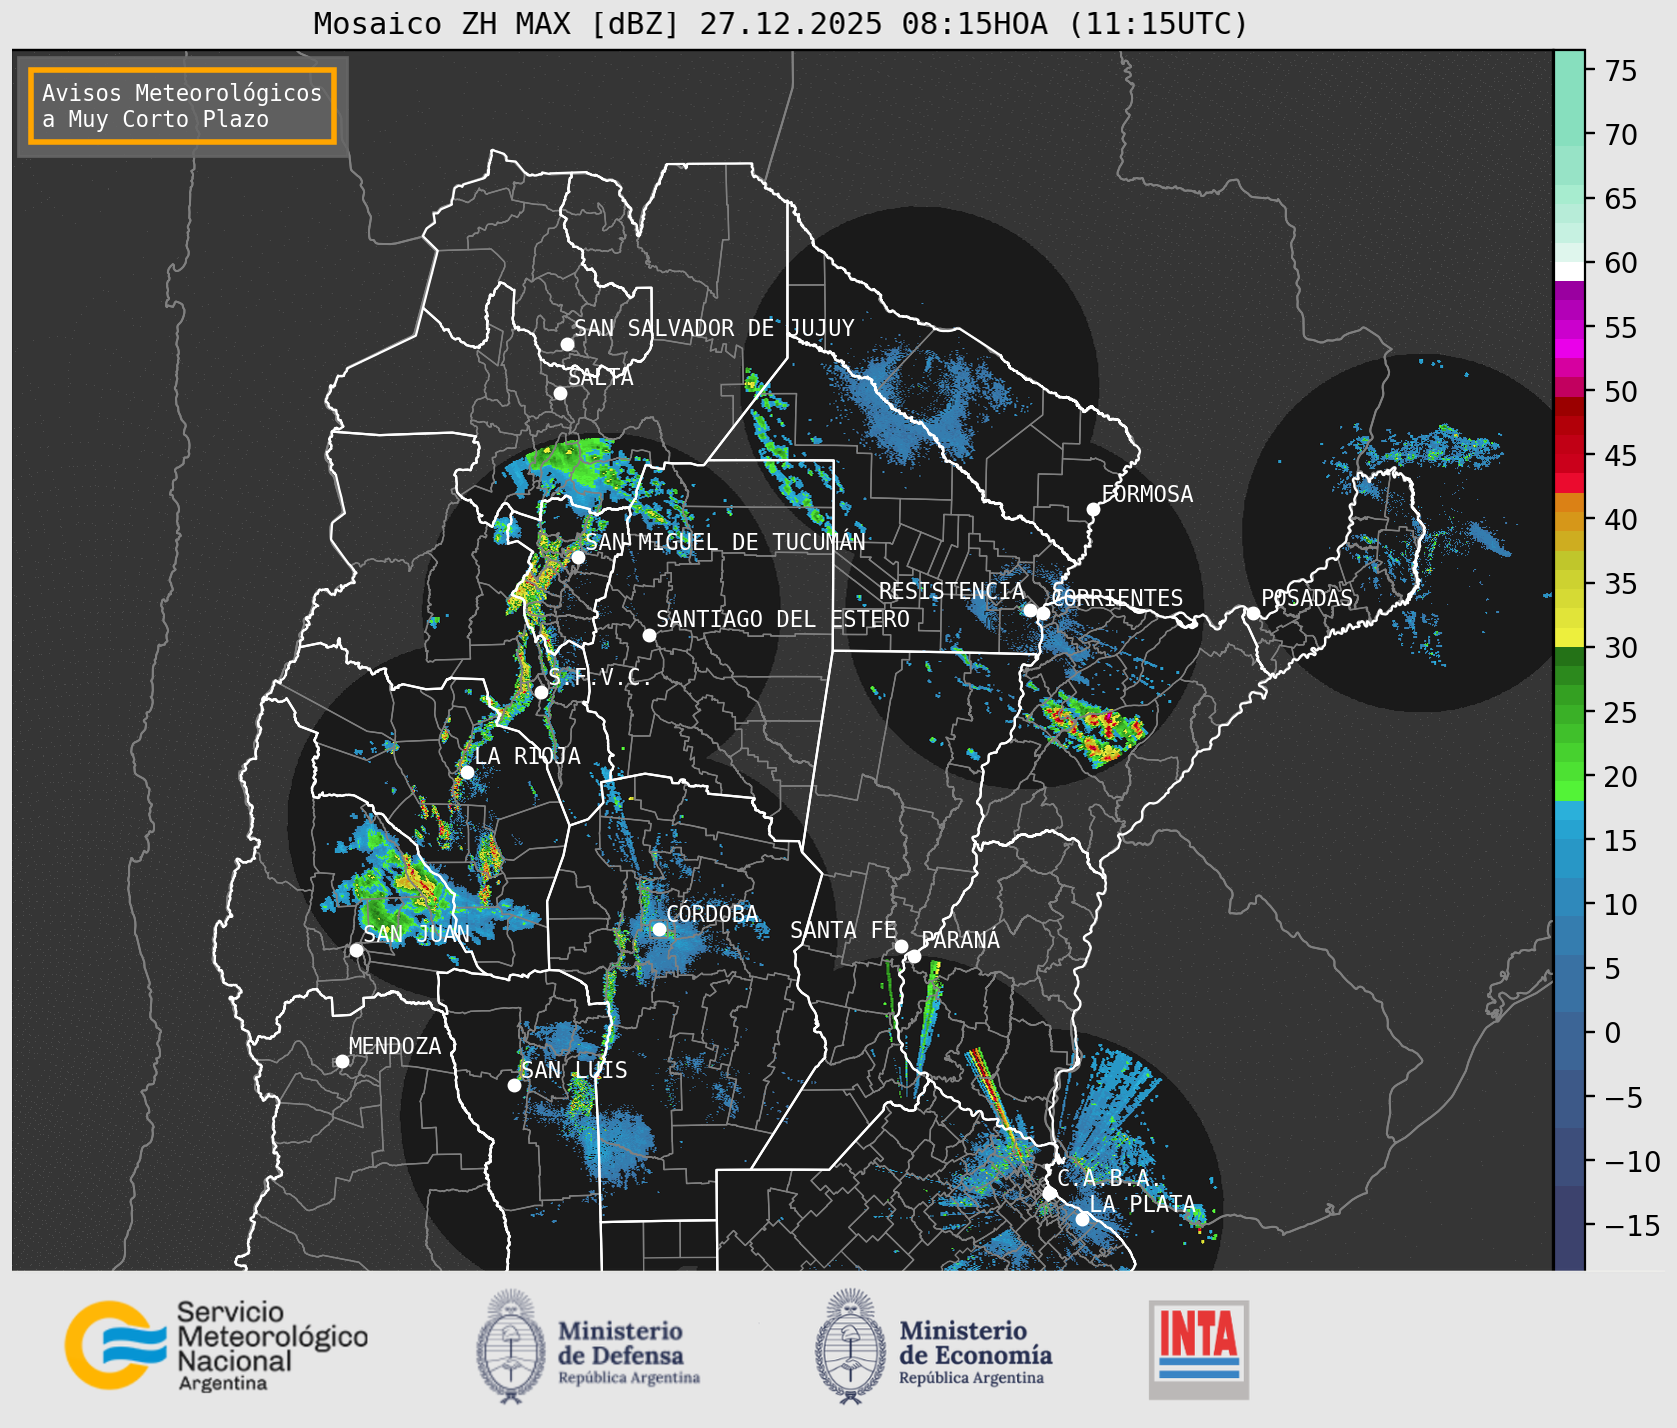Click the 75 tick label on colorbar
Image resolution: width=1677 pixels, height=1428 pixels.
[1621, 71]
